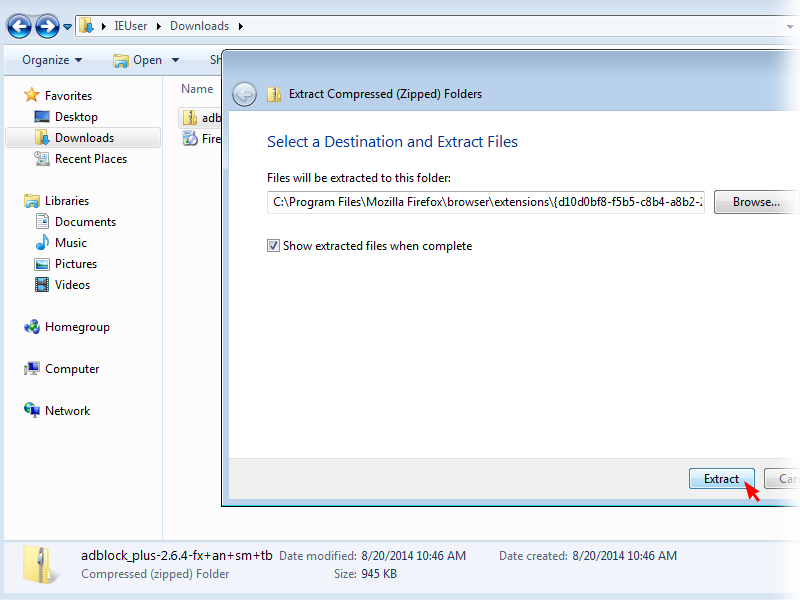Select Homegroup in navigation pane
800x600 pixels.
click(77, 327)
